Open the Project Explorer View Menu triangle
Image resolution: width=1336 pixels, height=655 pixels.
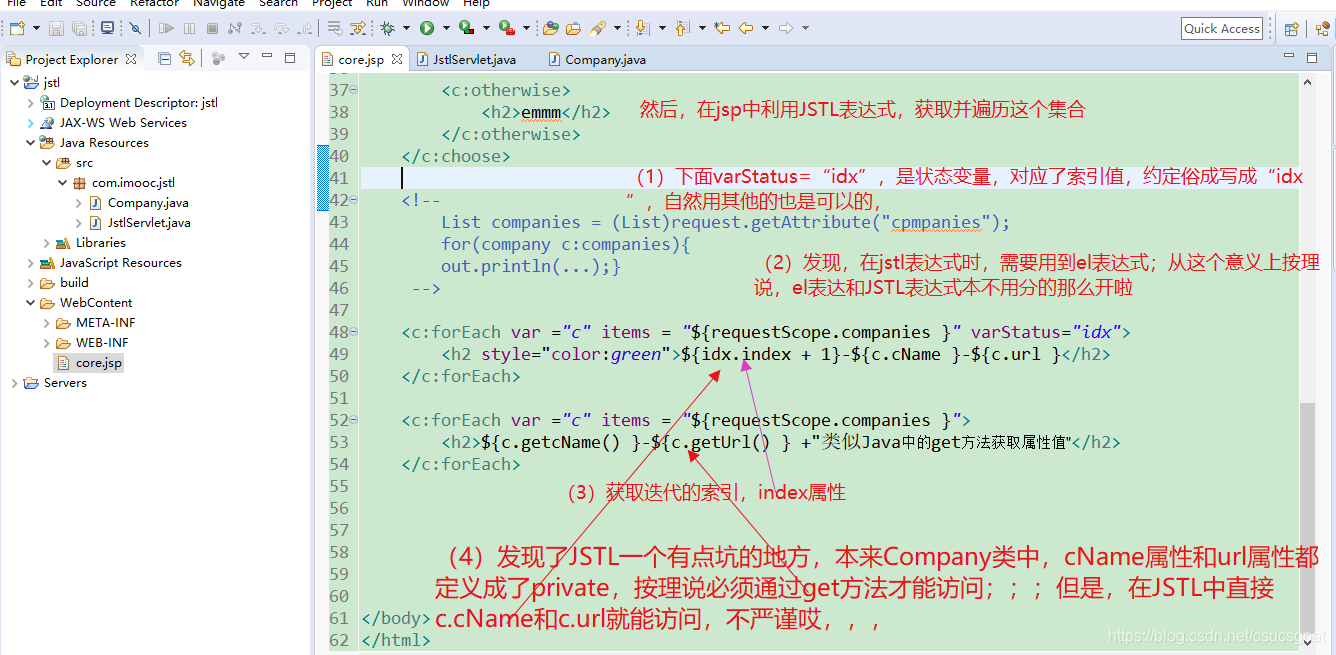pyautogui.click(x=243, y=57)
